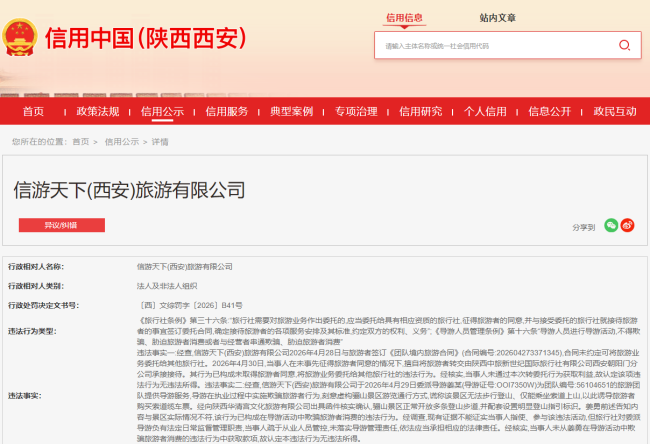The width and height of the screenshot is (650, 444).
Task: Open the 信息公开 navigation item
Action: 550,112
